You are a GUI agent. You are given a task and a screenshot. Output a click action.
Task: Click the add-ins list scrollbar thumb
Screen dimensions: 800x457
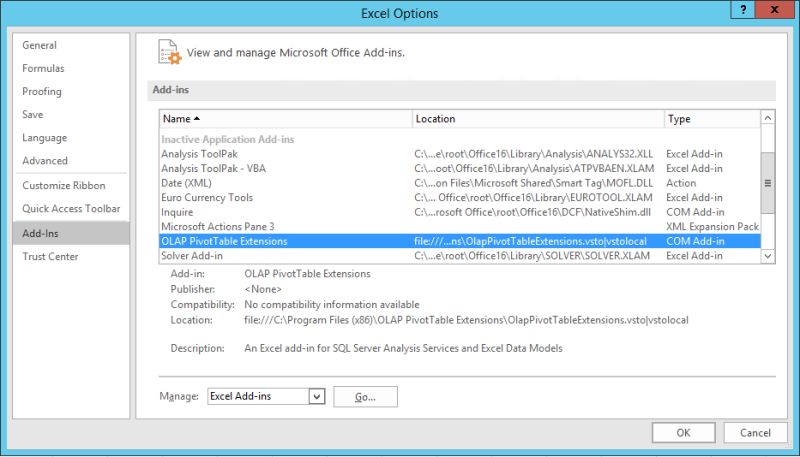[x=767, y=183]
